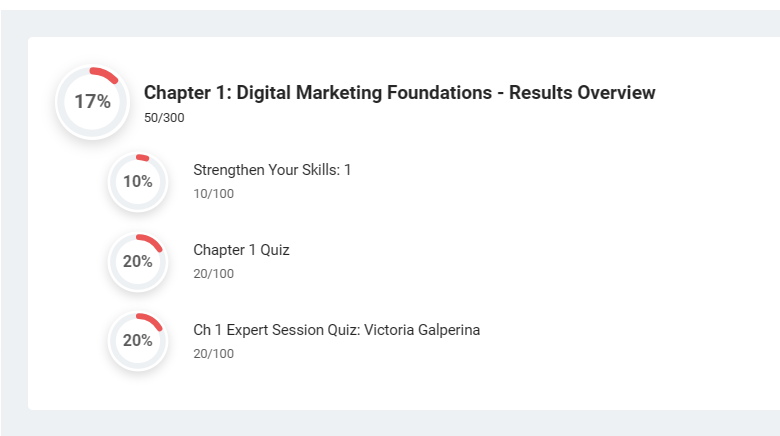The width and height of the screenshot is (780, 436).
Task: Open Ch 1 Expert Session Quiz: Victoria Galperina
Action: point(337,330)
